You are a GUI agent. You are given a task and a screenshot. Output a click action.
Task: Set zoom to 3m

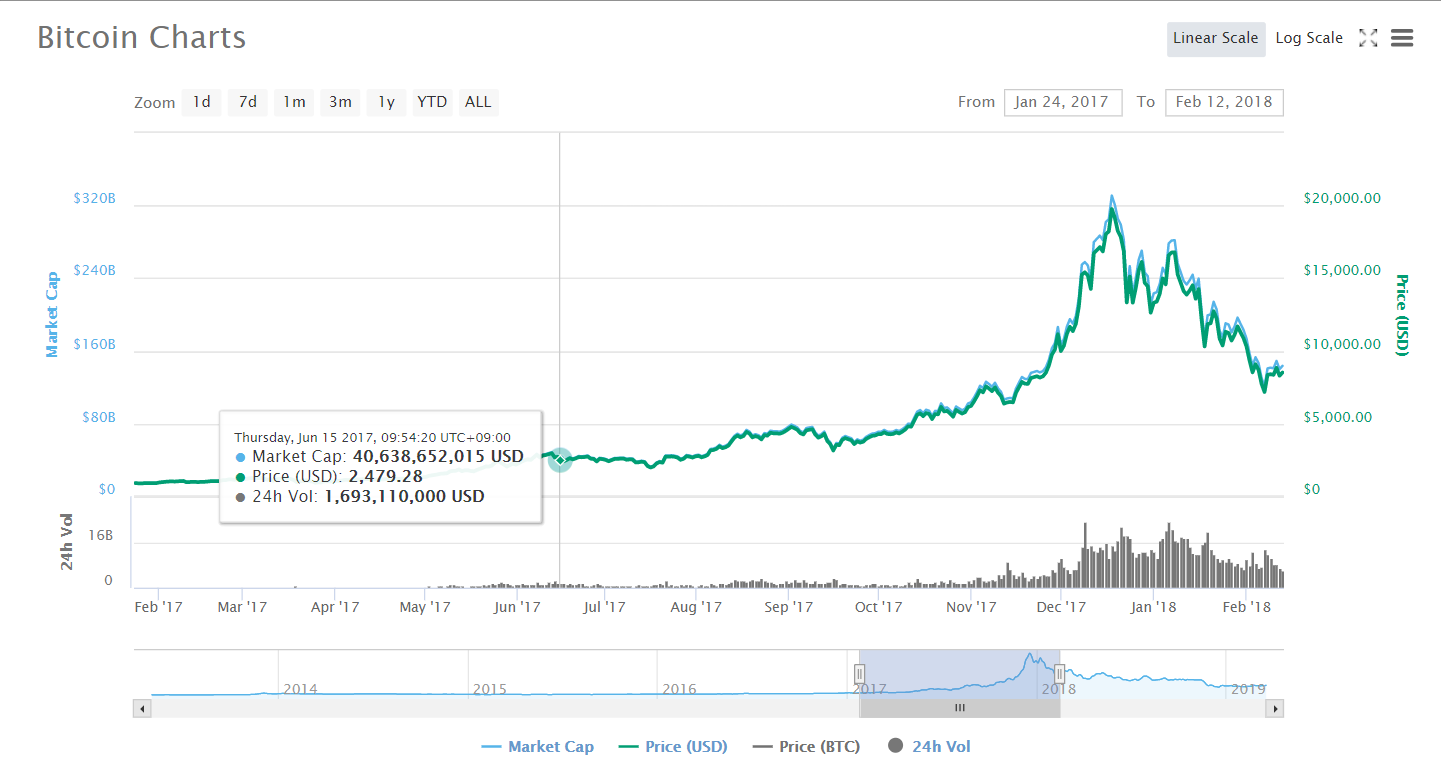click(340, 102)
